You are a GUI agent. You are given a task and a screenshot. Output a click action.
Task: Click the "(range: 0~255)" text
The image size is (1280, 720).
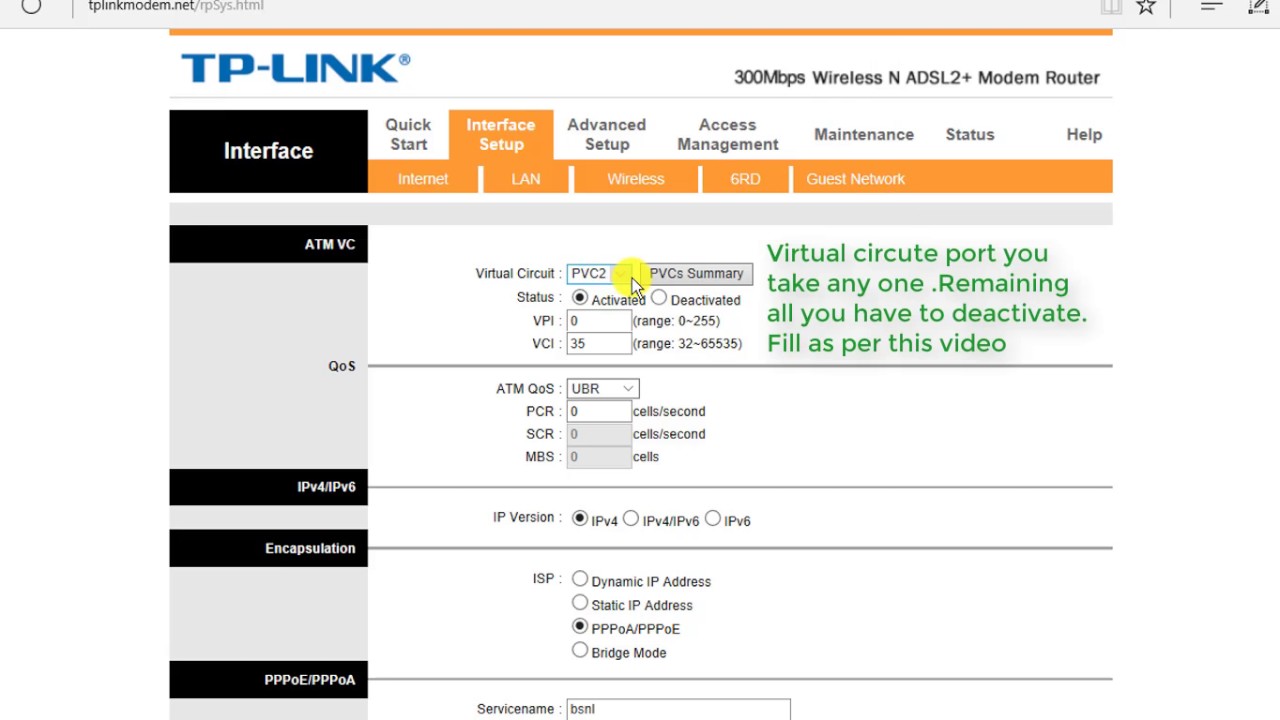coord(676,321)
